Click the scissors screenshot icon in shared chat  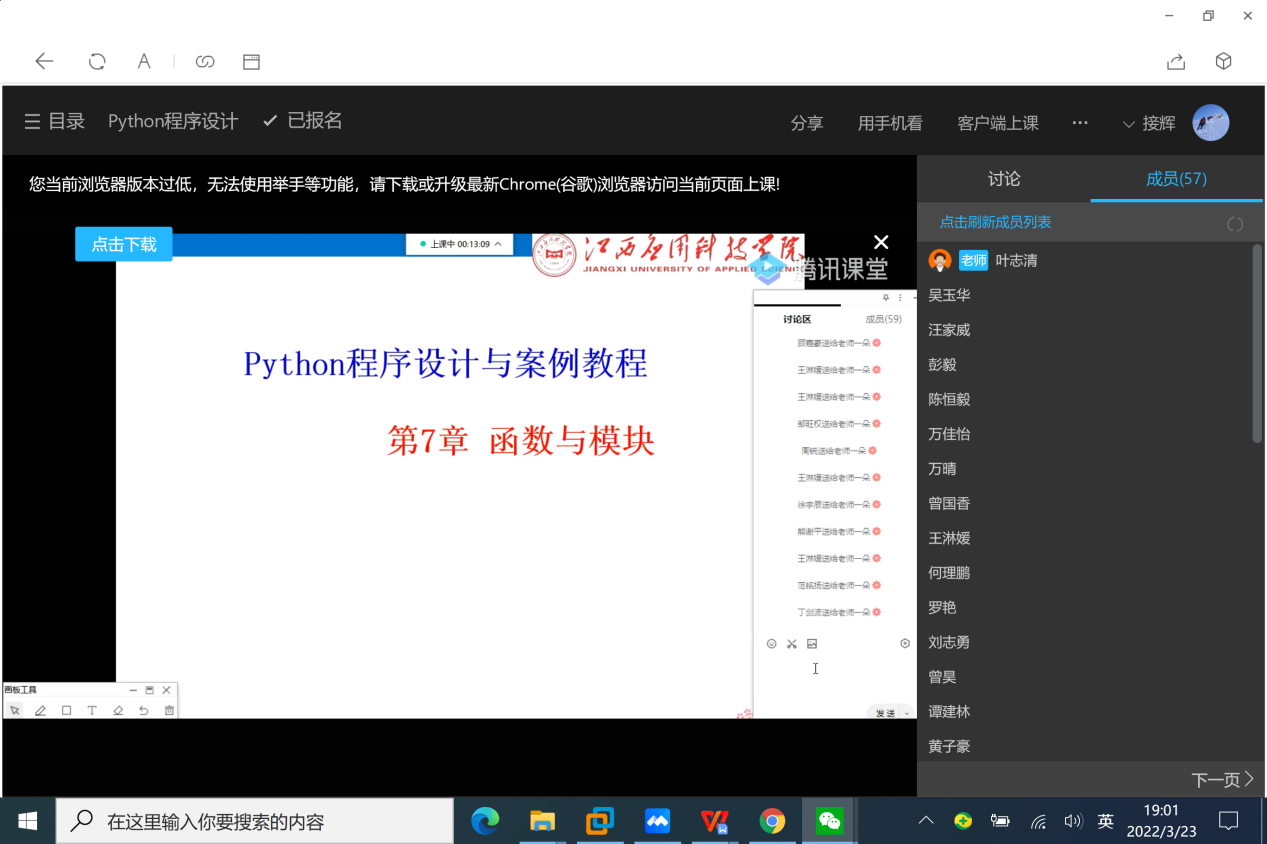tap(792, 644)
